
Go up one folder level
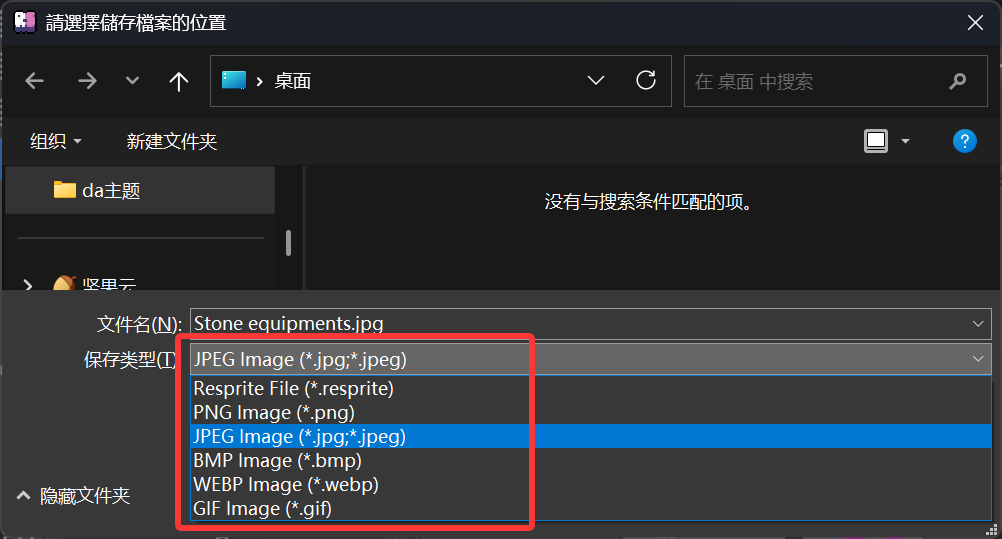179,81
